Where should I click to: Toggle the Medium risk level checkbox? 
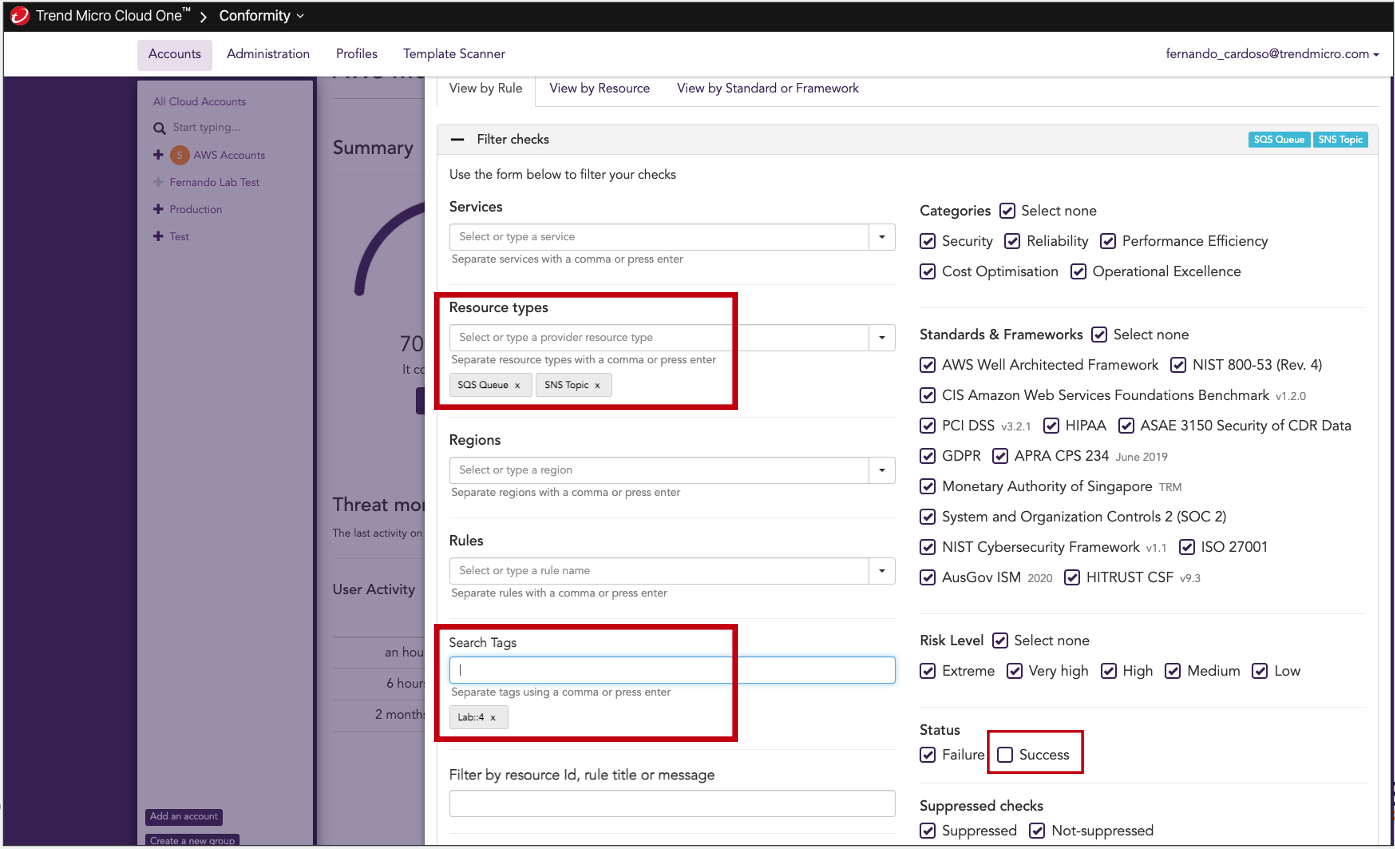[1173, 671]
